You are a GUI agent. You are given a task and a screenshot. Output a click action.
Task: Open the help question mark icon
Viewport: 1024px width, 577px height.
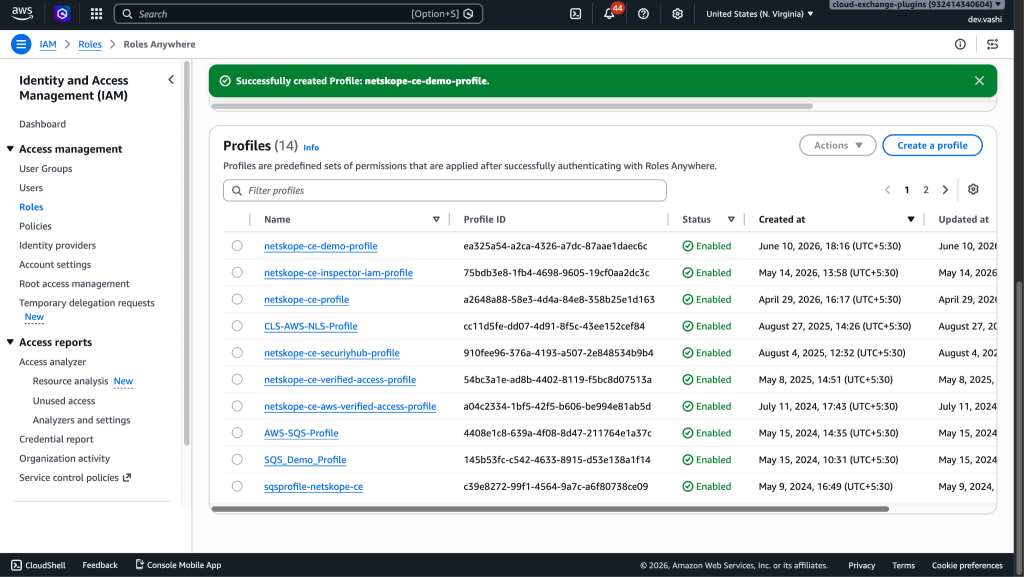643,14
